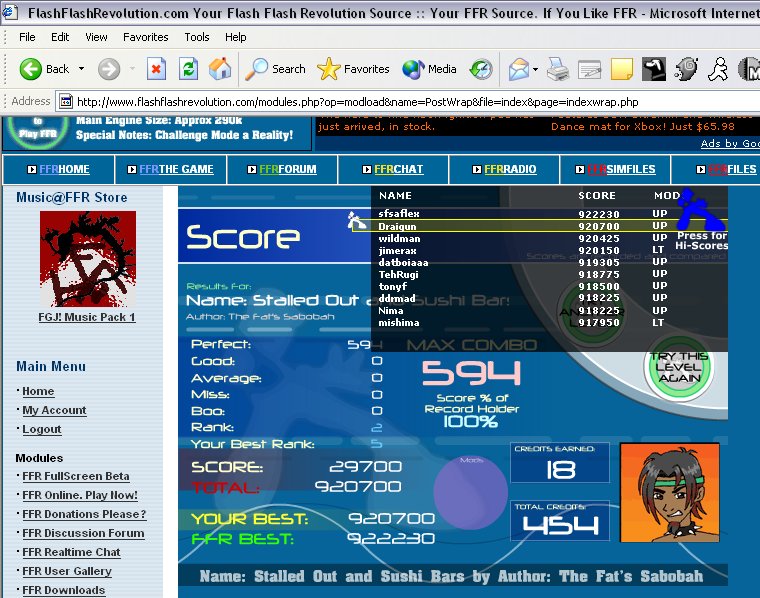Viewport: 760px width, 598px height.
Task: Open the Back history dropdown arrow
Action: click(81, 69)
